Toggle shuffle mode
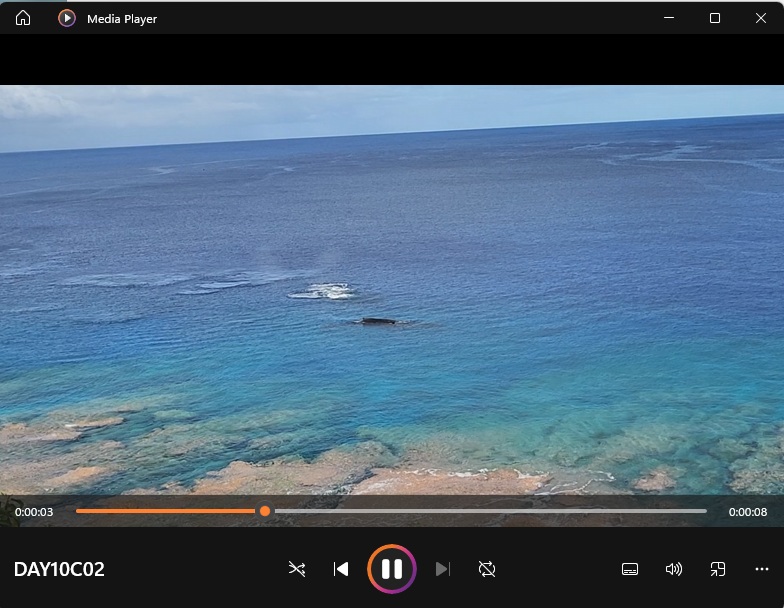Screen dimensions: 784x608 coord(297,569)
